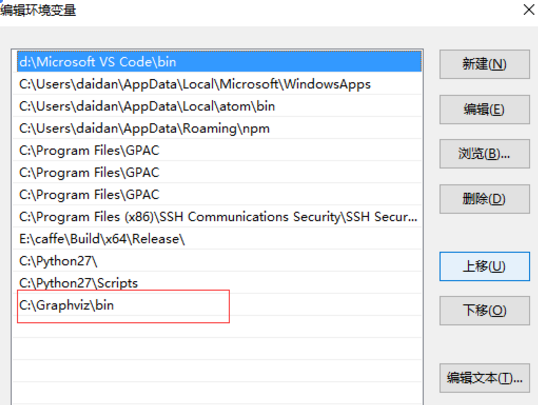This screenshot has height=405, width=538.
Task: Select the C:\Python27\ entry
Action: pyautogui.click(x=219, y=261)
